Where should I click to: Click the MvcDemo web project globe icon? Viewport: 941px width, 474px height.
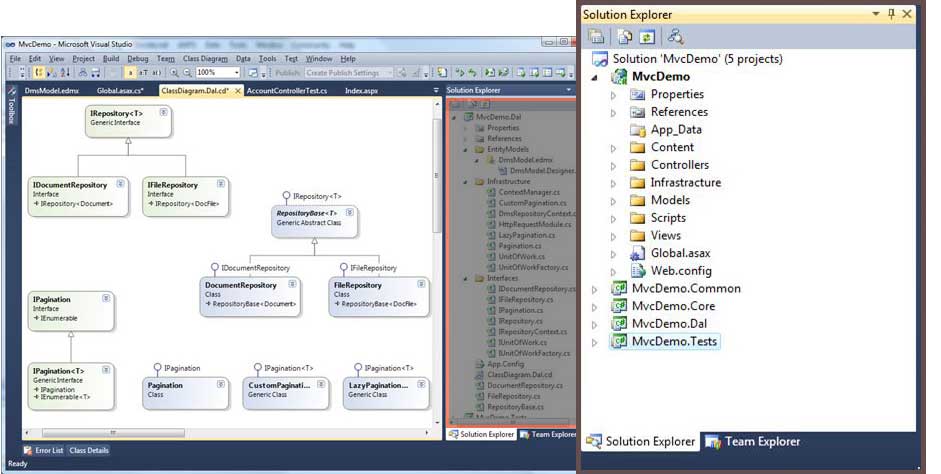coord(619,77)
